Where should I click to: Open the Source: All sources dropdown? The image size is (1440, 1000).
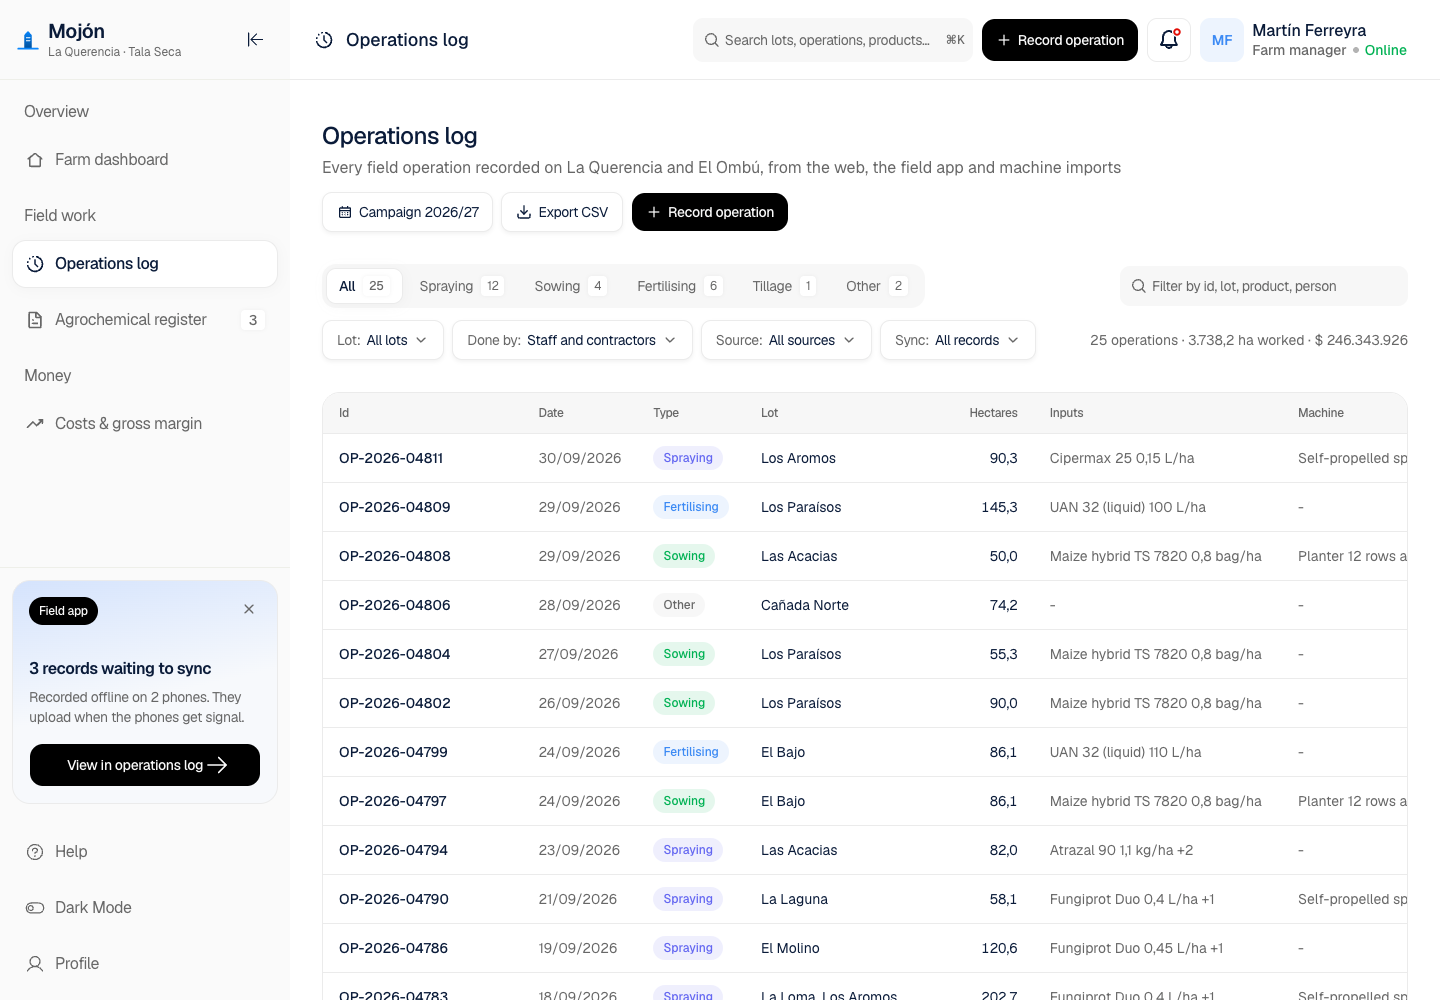[x=786, y=340]
